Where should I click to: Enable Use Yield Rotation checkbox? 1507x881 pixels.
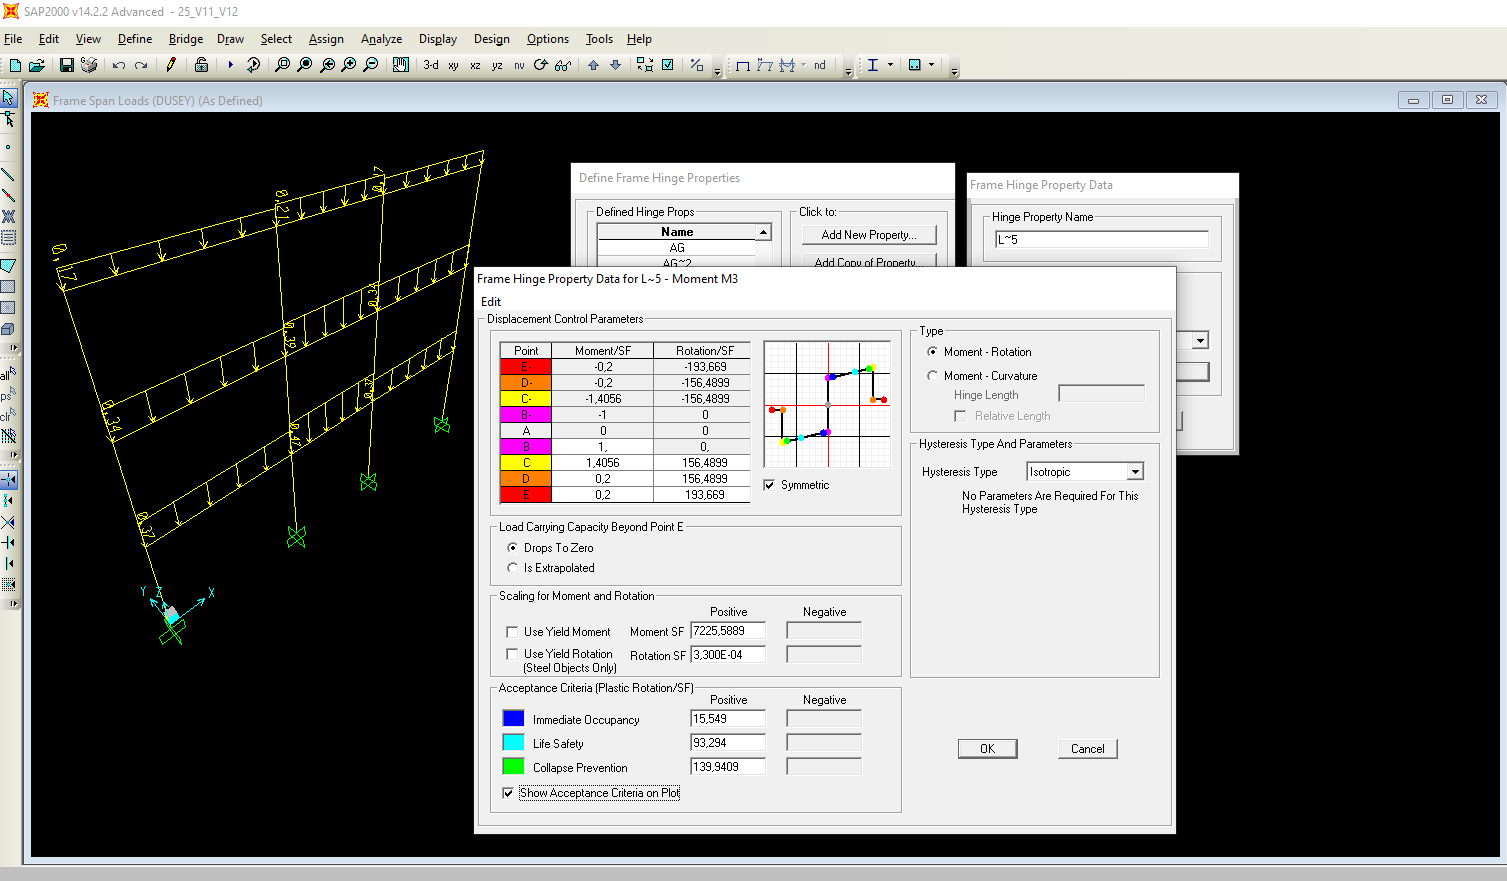pyautogui.click(x=512, y=654)
